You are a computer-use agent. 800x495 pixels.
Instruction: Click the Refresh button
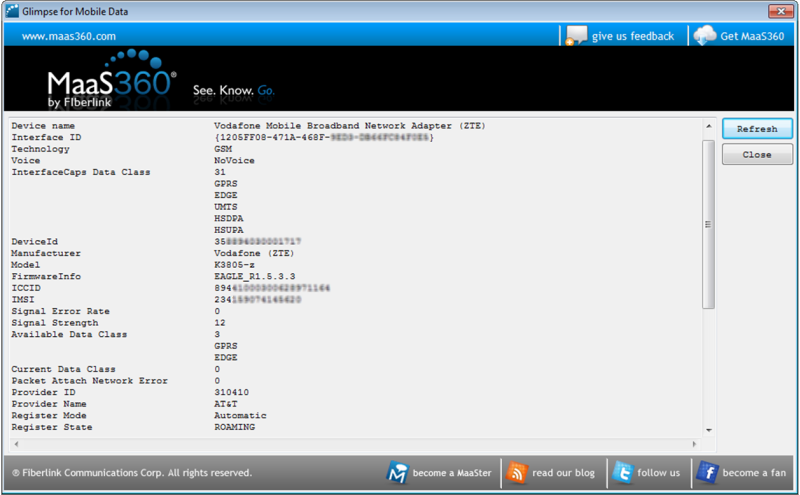click(757, 129)
